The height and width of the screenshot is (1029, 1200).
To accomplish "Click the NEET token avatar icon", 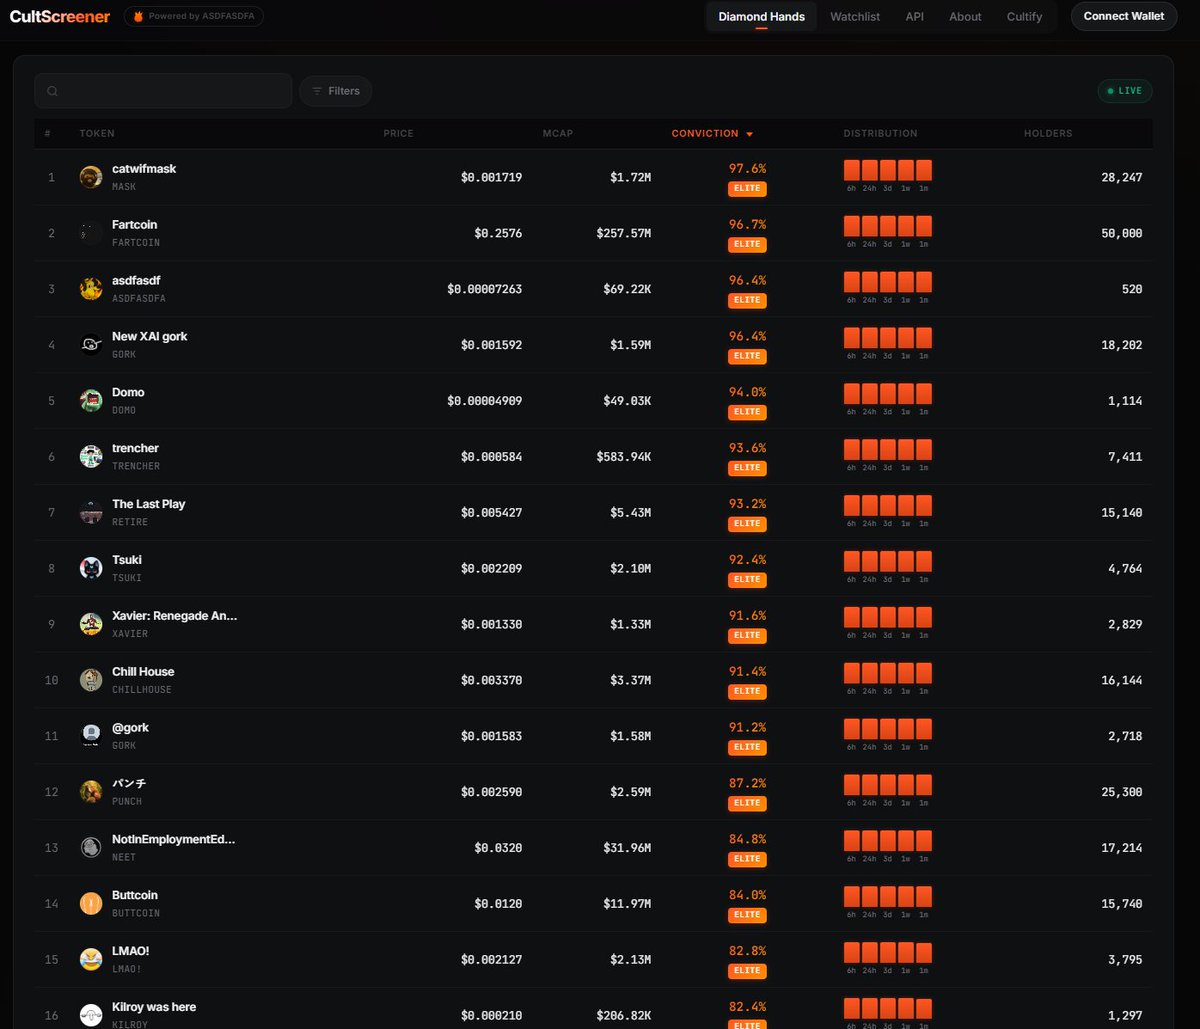I will (91, 848).
